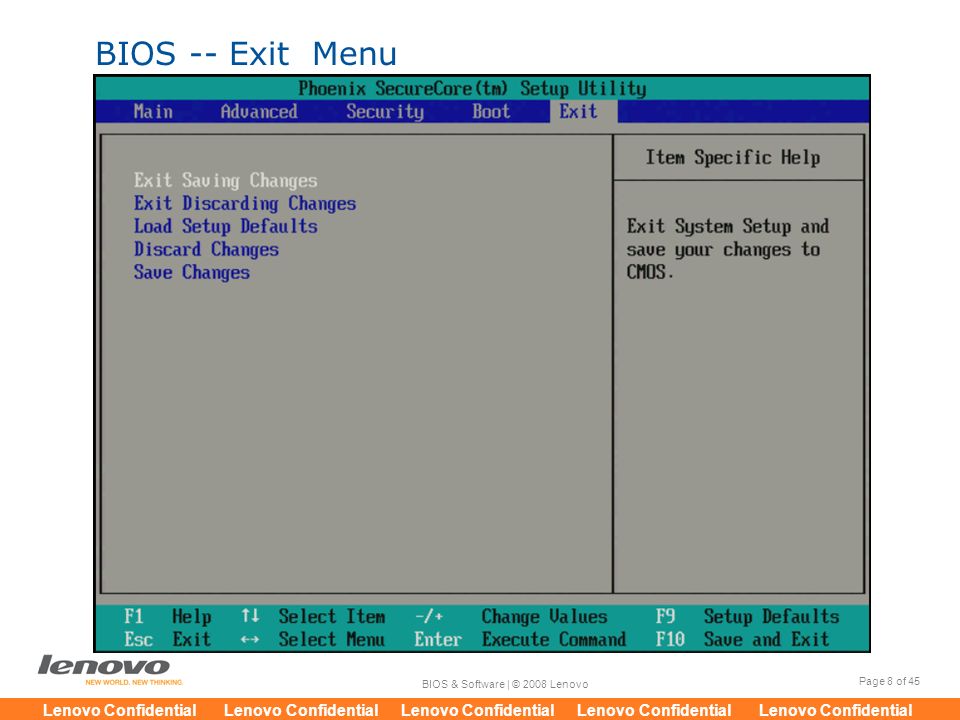Switch to the Advanced tab
Viewport: 960px width, 720px height.
click(259, 111)
